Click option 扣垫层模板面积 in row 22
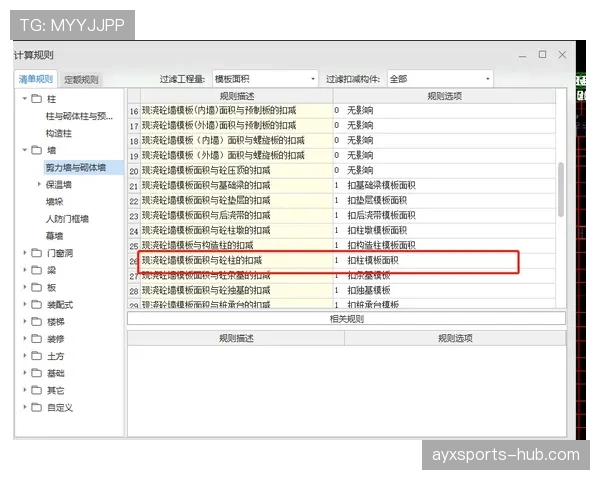 point(377,201)
